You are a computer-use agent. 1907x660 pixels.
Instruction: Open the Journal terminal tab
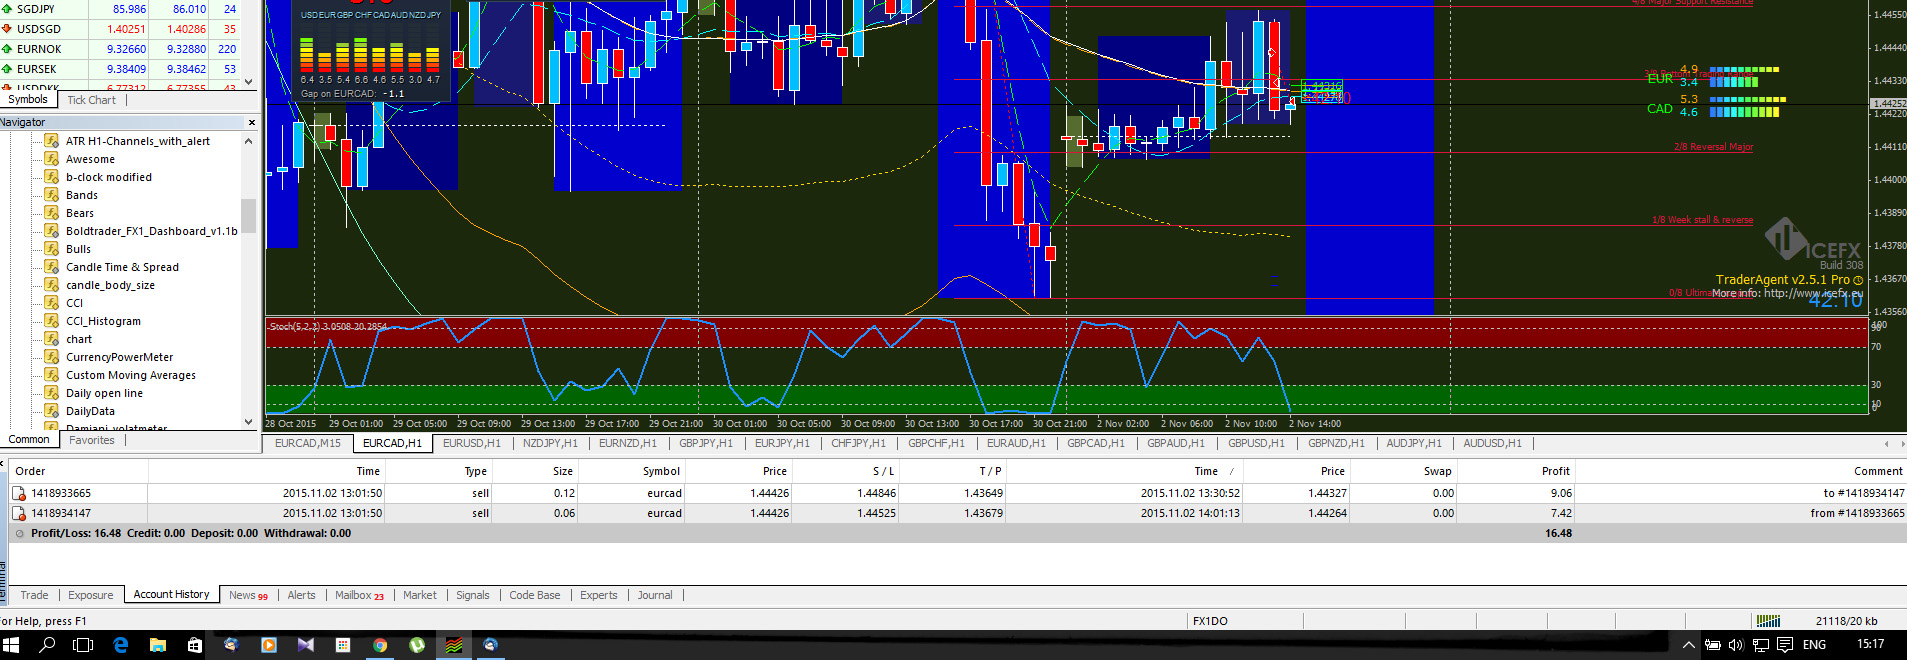[655, 595]
